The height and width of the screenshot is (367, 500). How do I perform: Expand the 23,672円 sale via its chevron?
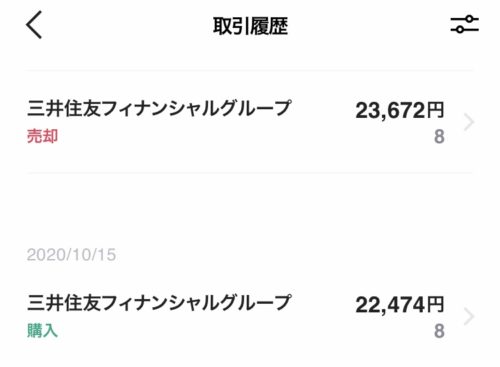coord(469,122)
